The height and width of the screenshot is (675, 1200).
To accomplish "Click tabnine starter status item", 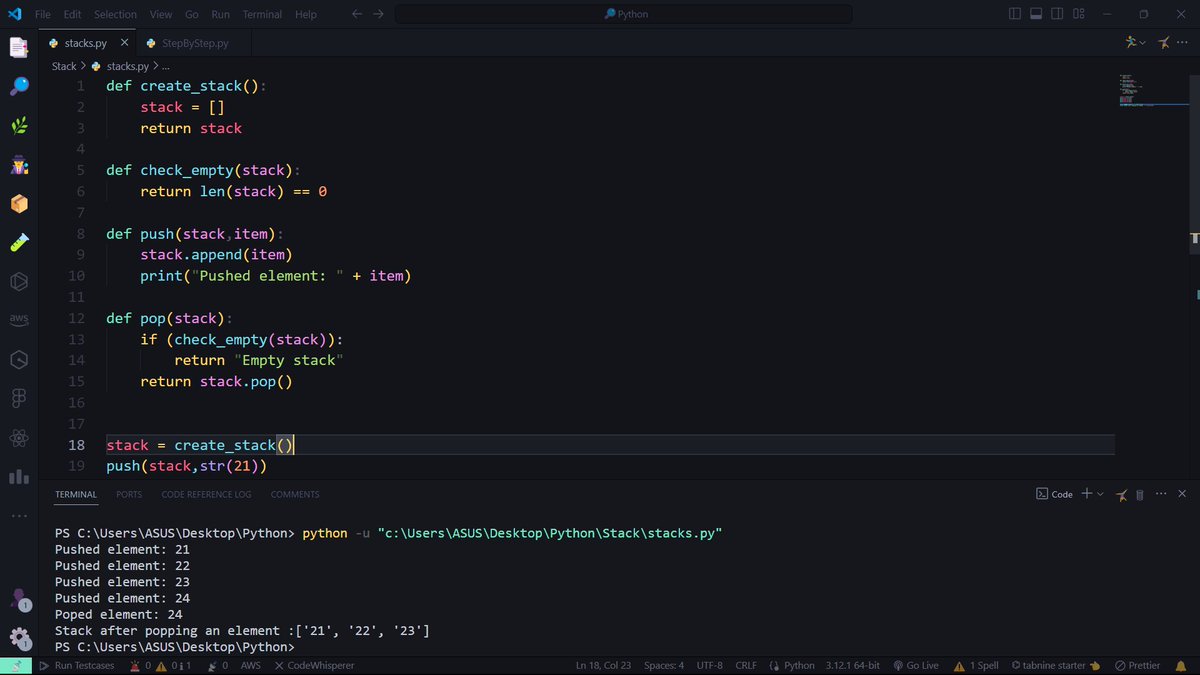I will tap(1055, 665).
